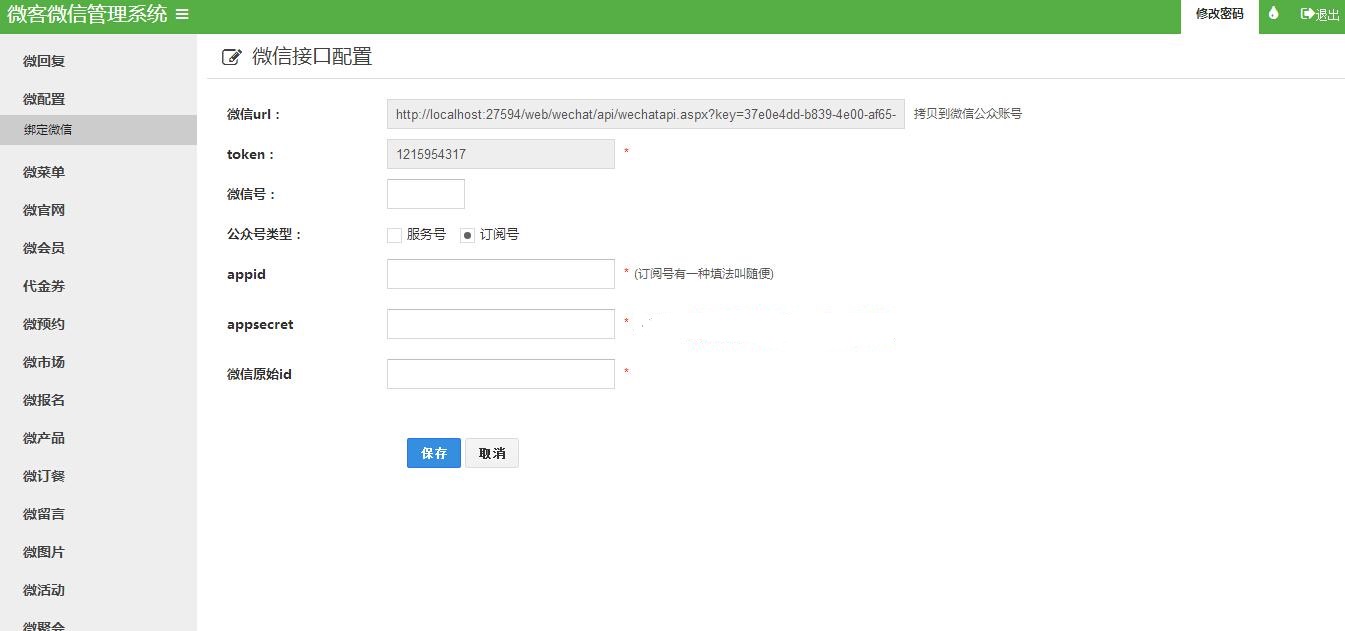Image resolution: width=1345 pixels, height=631 pixels.
Task: Enable the 服务号 checkbox
Action: 393,235
